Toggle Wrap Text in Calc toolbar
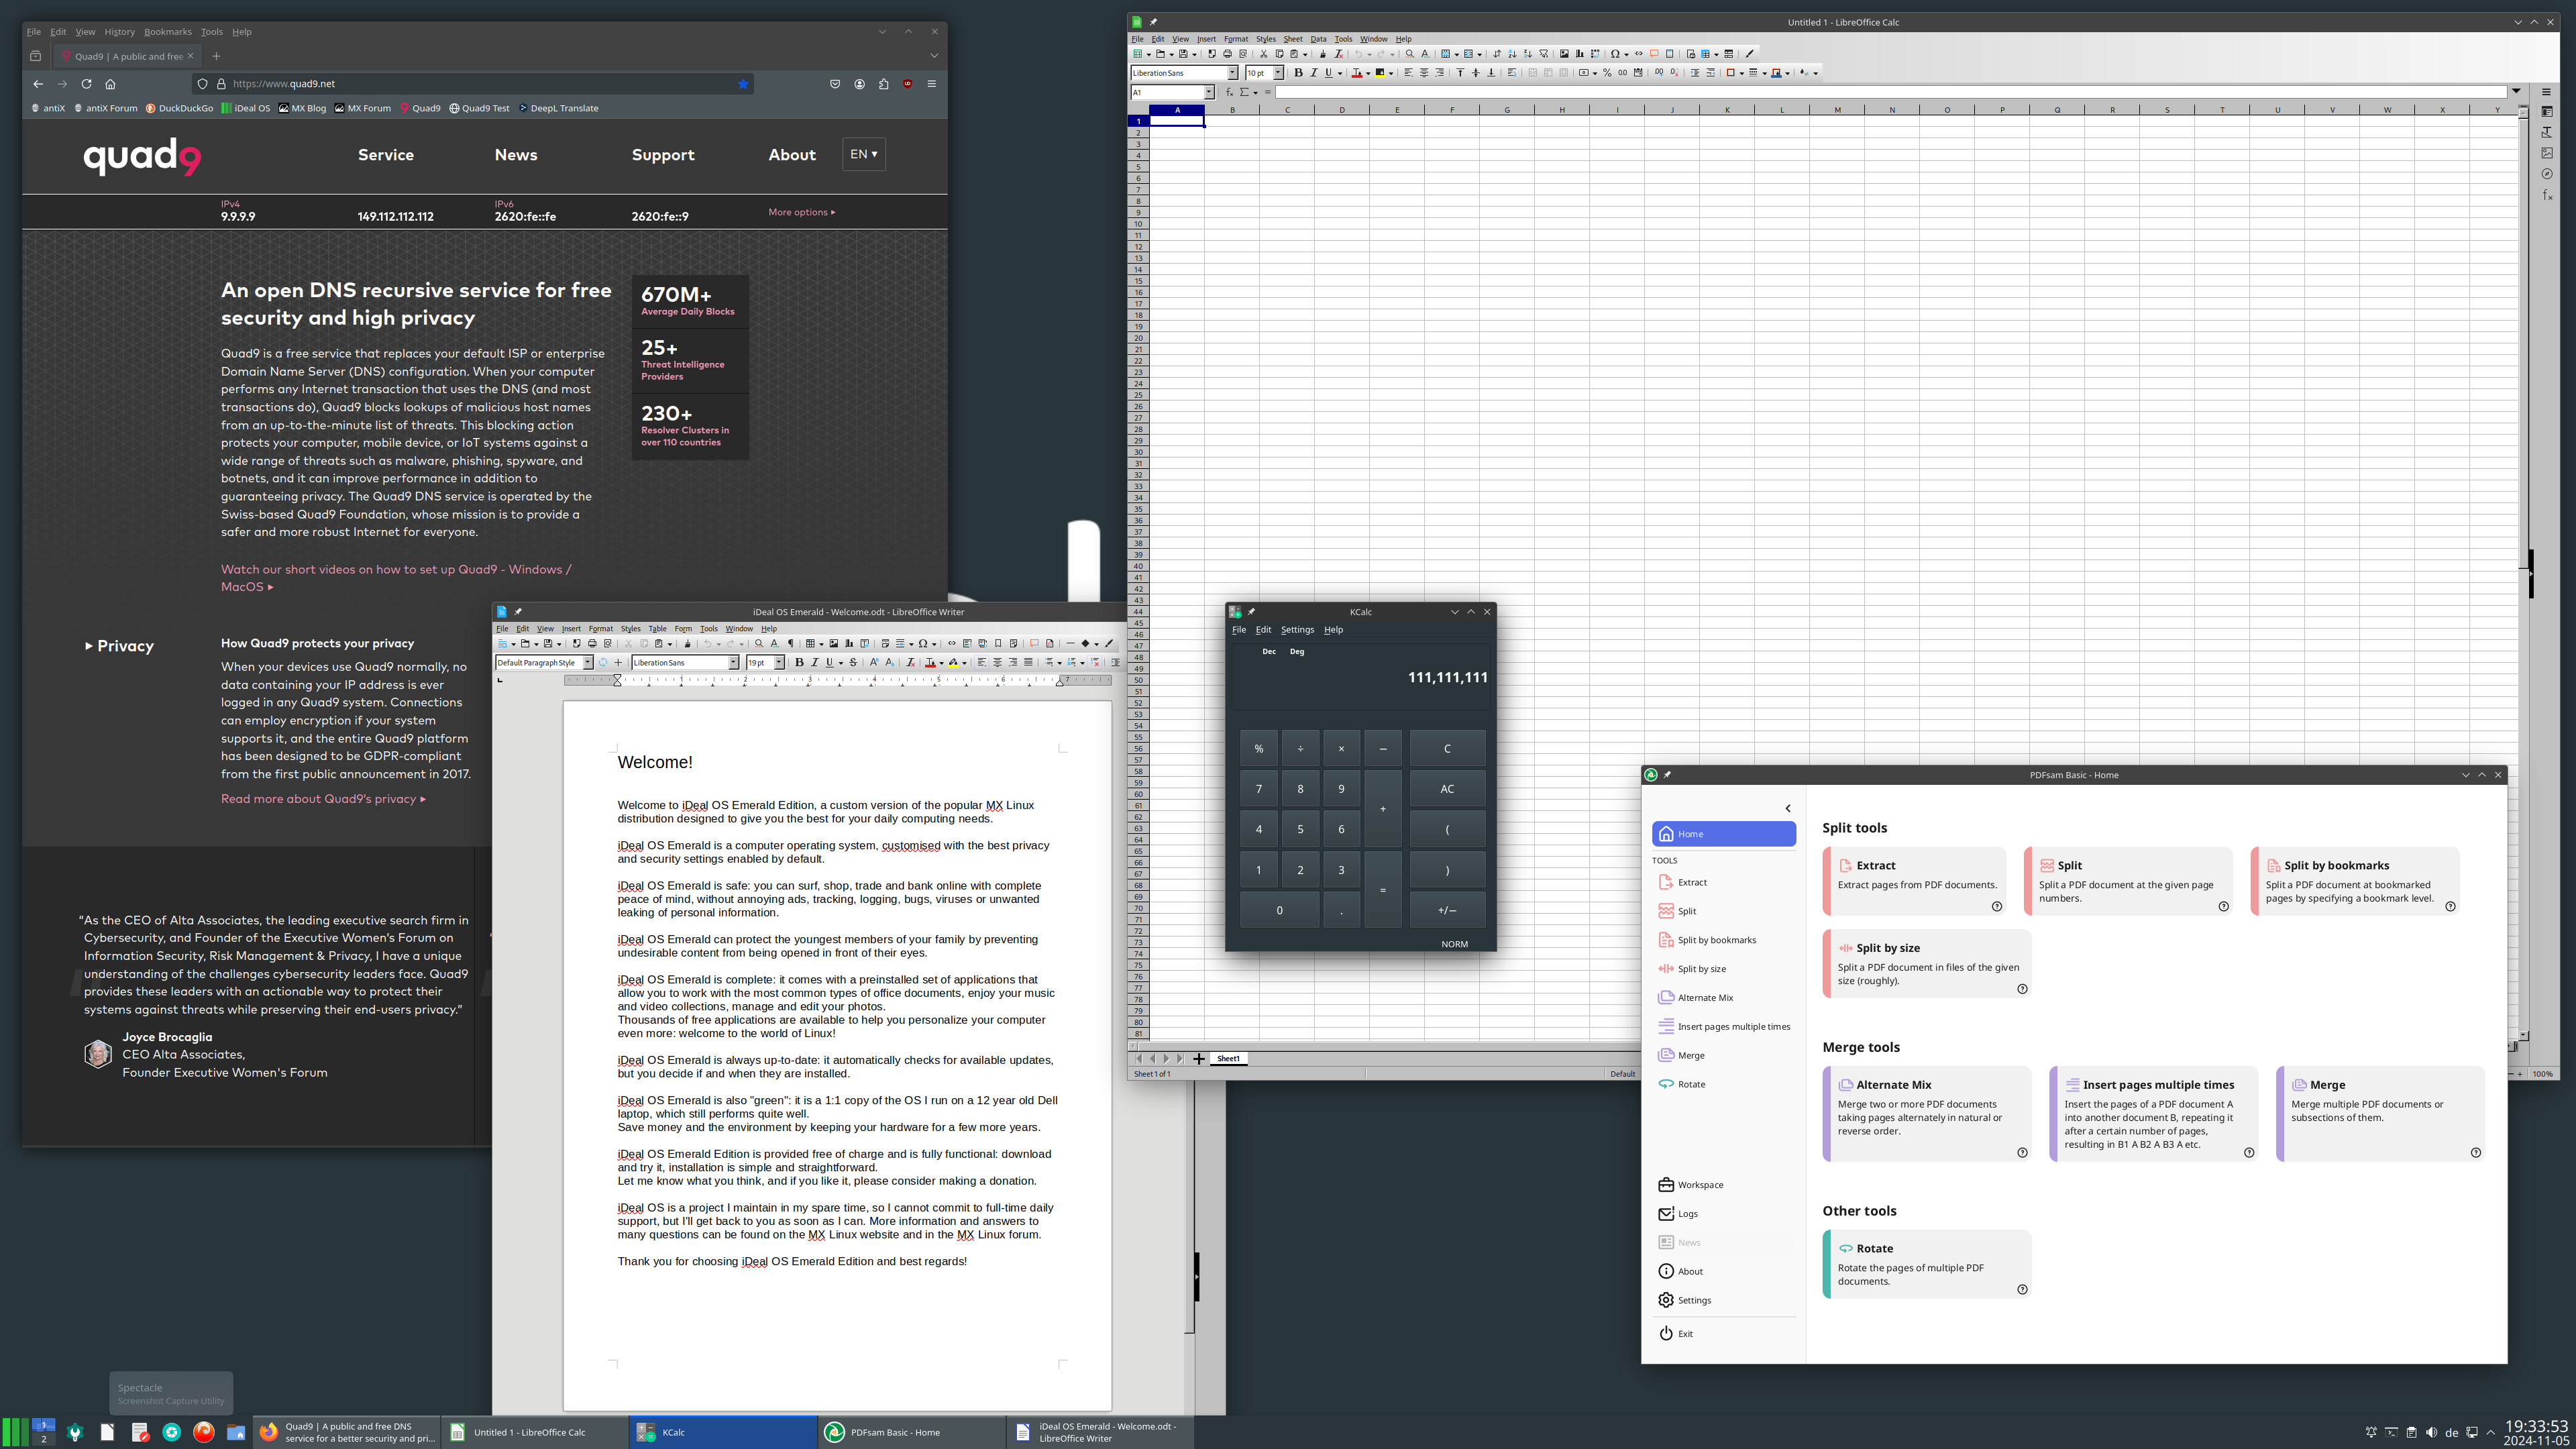 click(1512, 73)
